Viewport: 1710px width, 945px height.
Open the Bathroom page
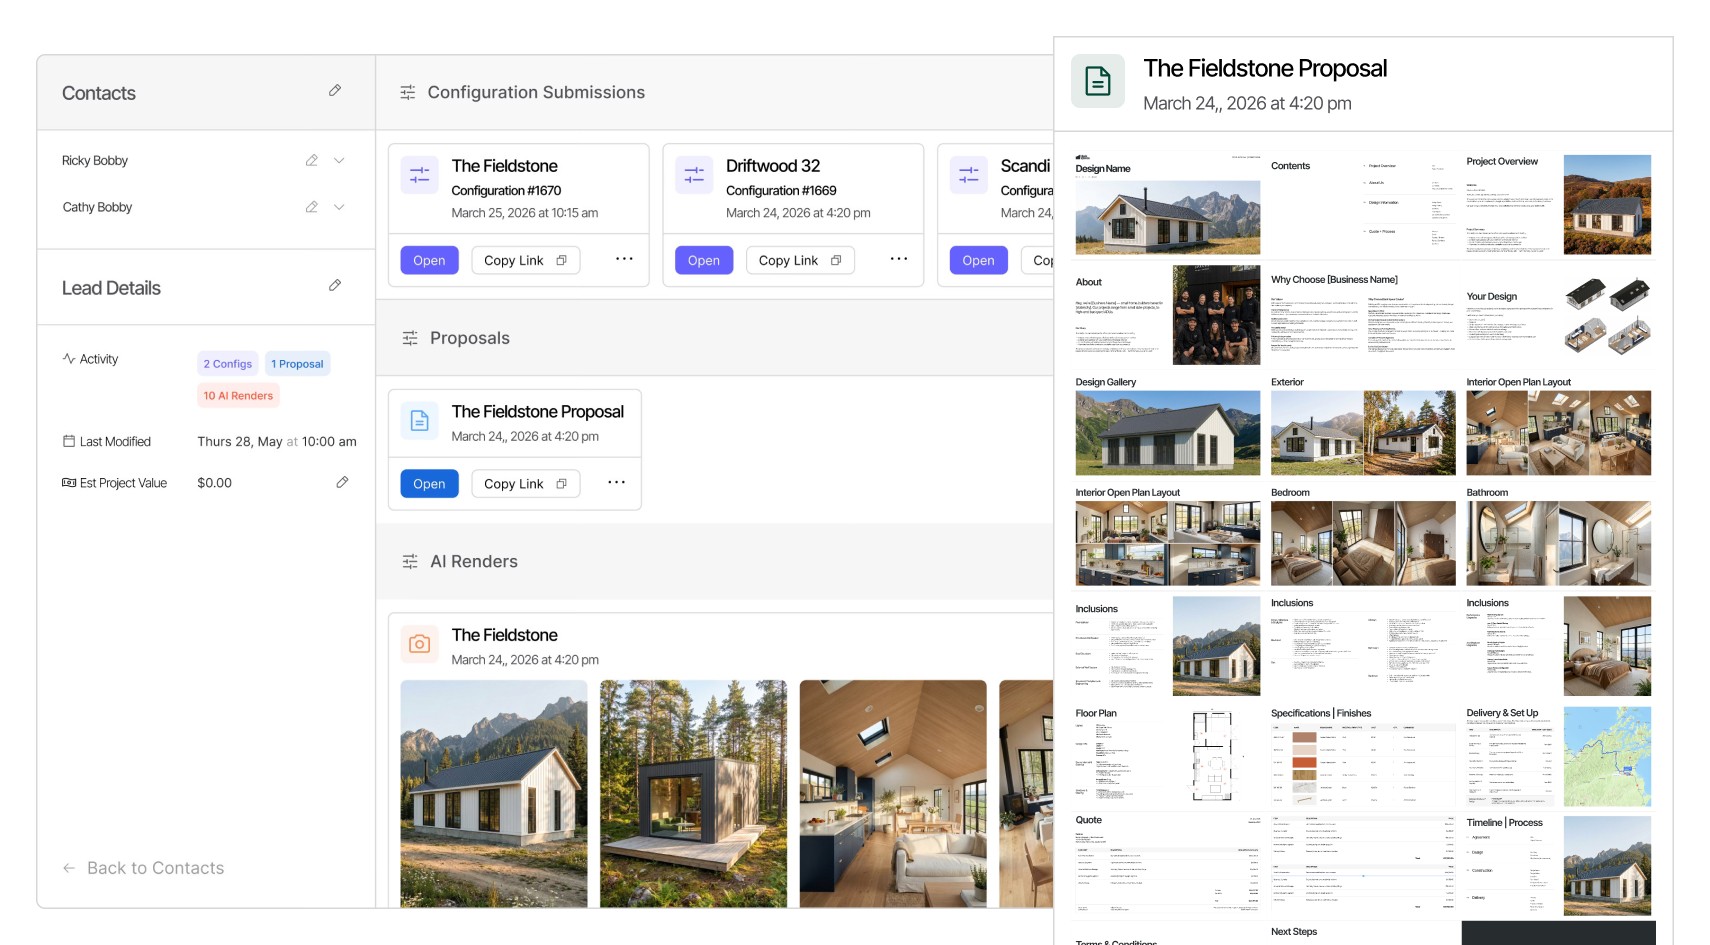pyautogui.click(x=1559, y=536)
